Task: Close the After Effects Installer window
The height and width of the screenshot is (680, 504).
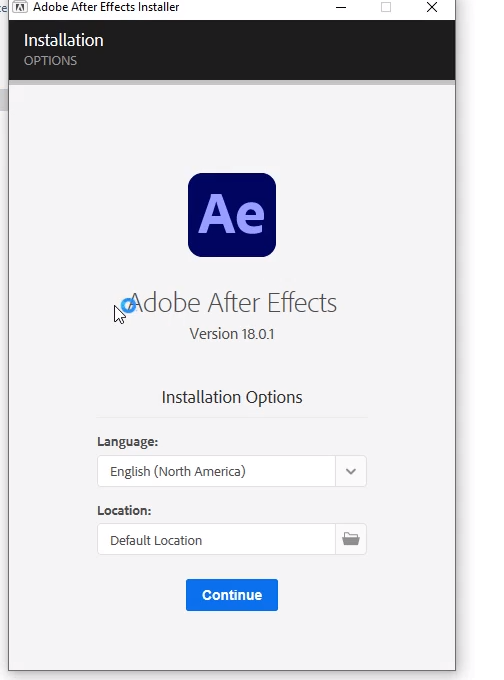Action: [x=432, y=7]
